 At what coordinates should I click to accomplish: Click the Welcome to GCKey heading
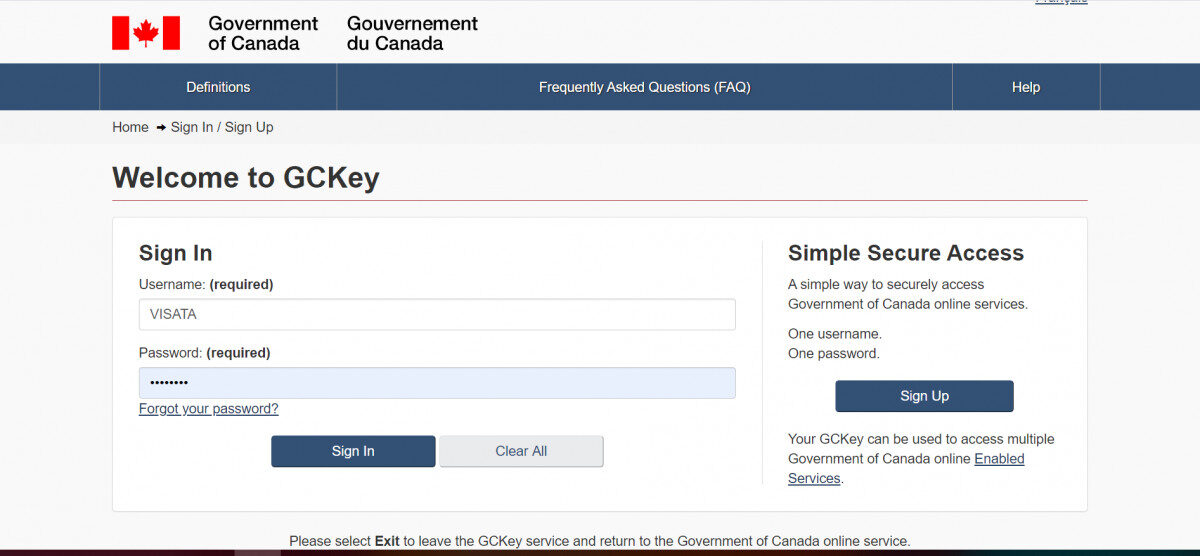(x=246, y=178)
